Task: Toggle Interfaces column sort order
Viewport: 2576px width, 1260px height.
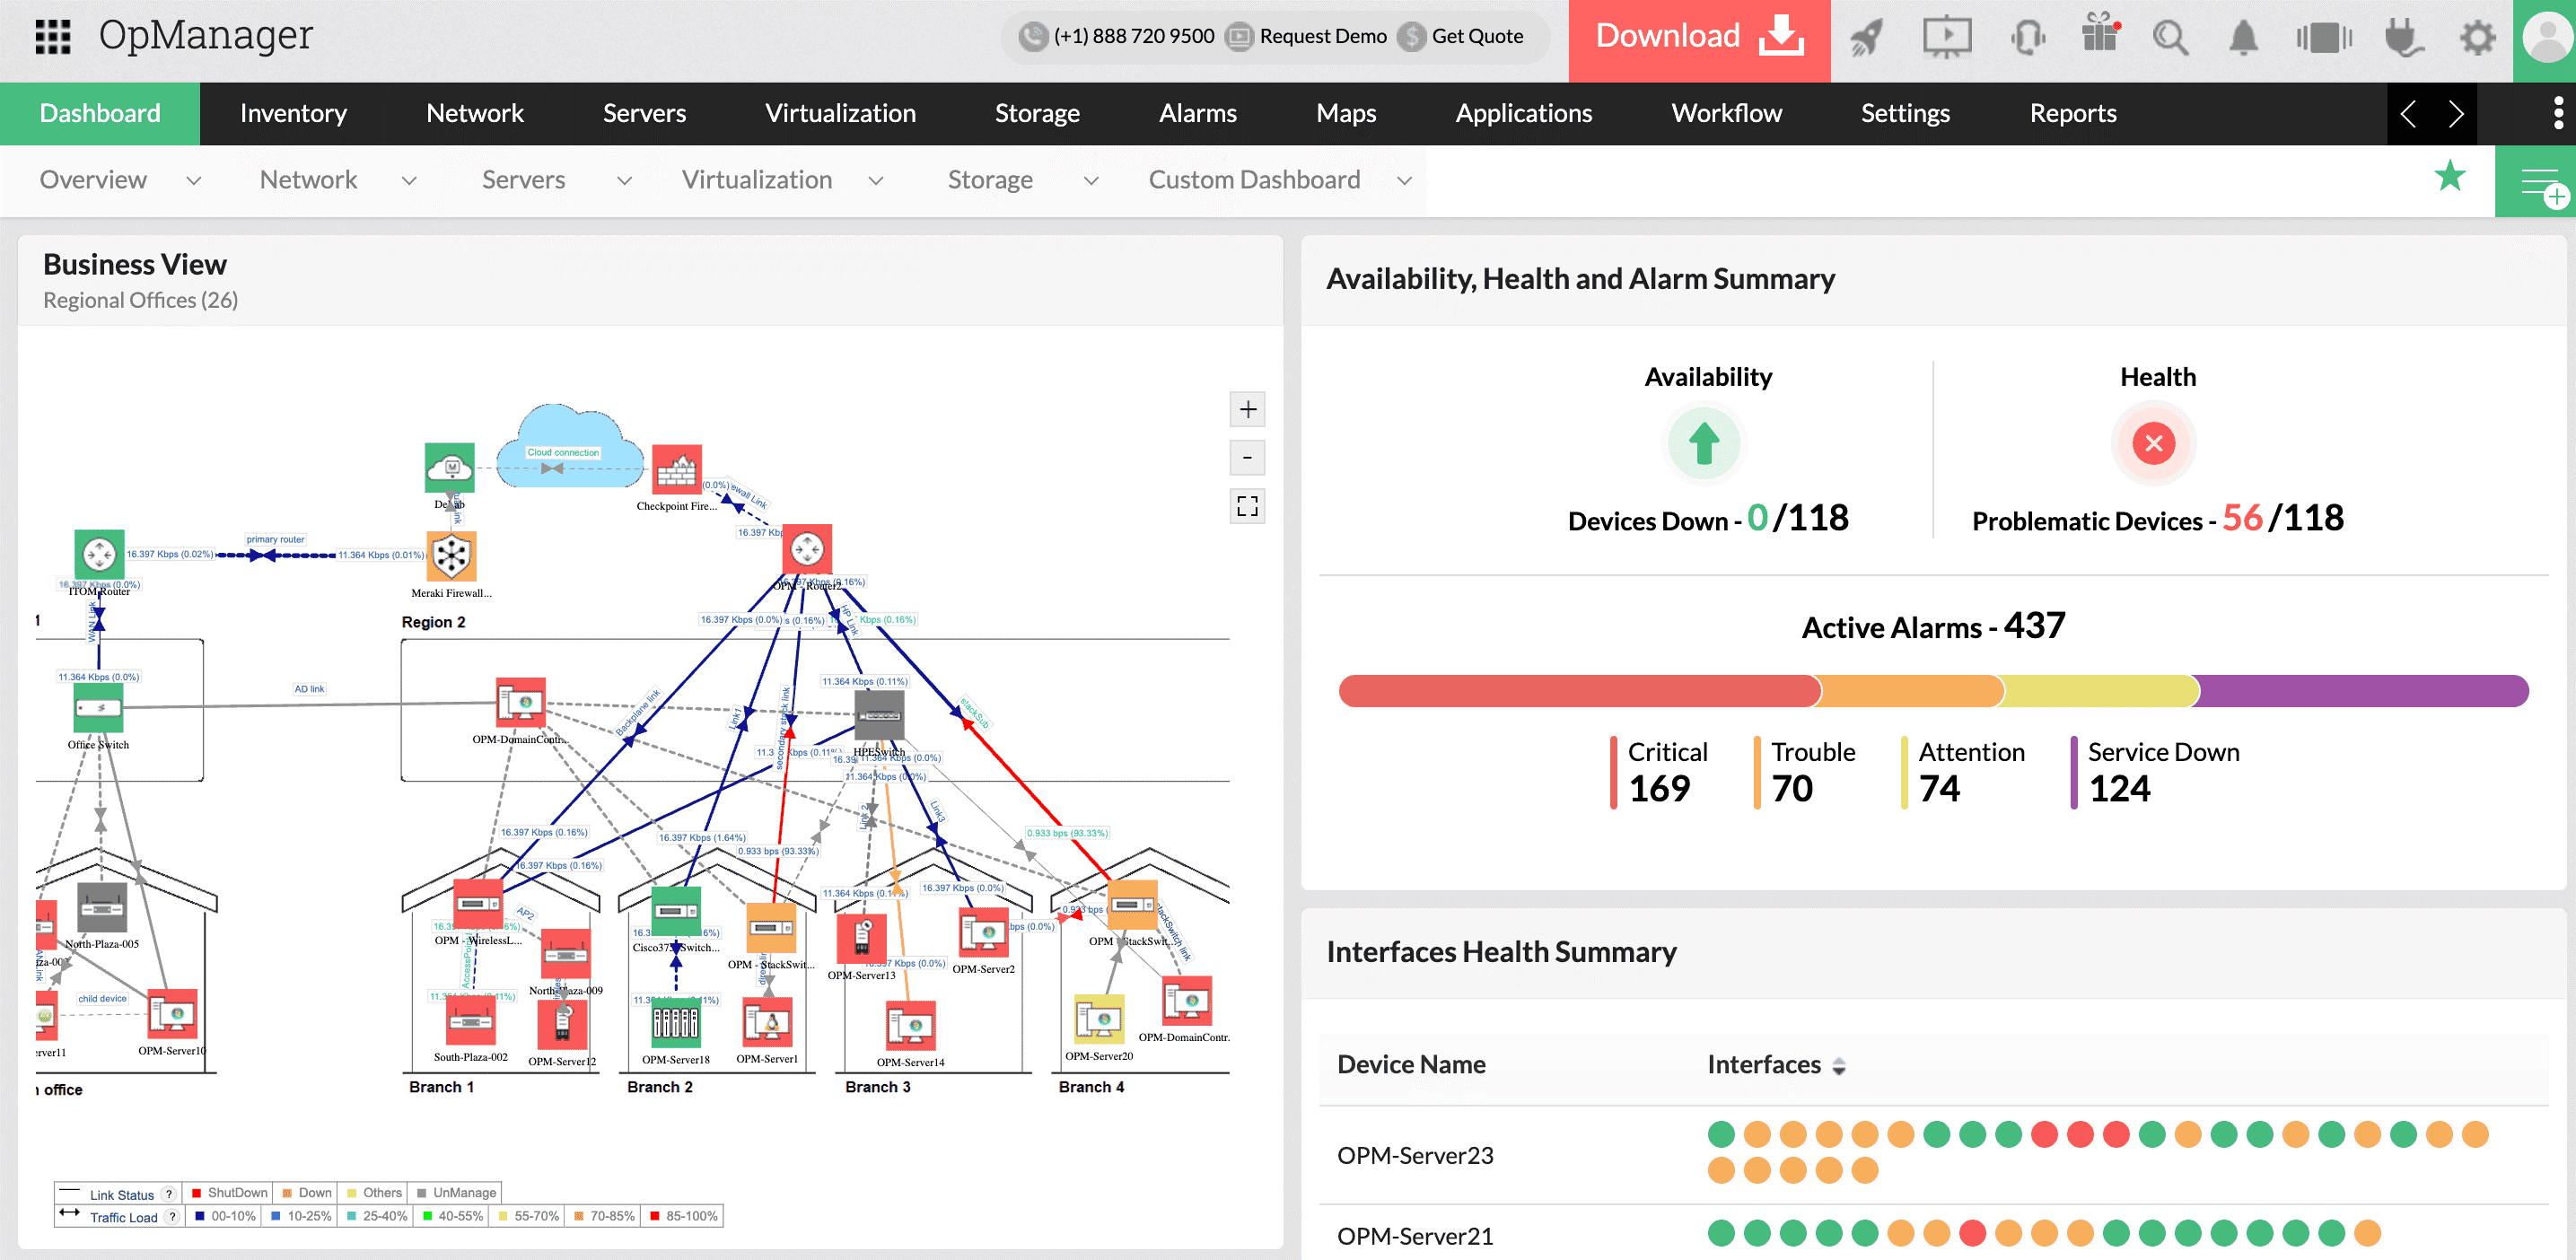Action: 1839,1066
